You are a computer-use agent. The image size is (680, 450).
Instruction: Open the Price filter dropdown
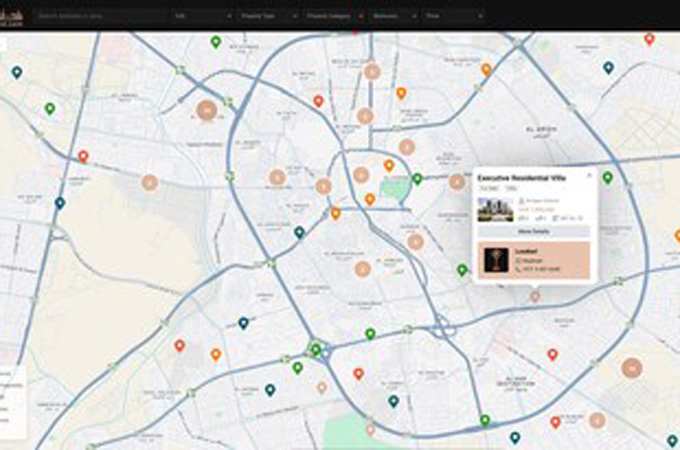451,16
